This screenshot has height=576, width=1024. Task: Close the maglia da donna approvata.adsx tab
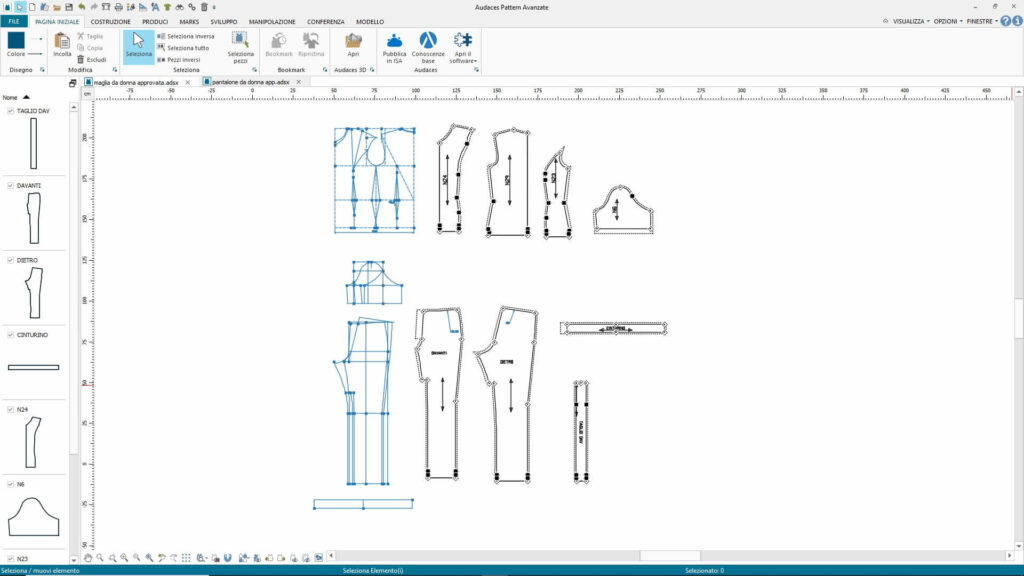click(x=187, y=82)
